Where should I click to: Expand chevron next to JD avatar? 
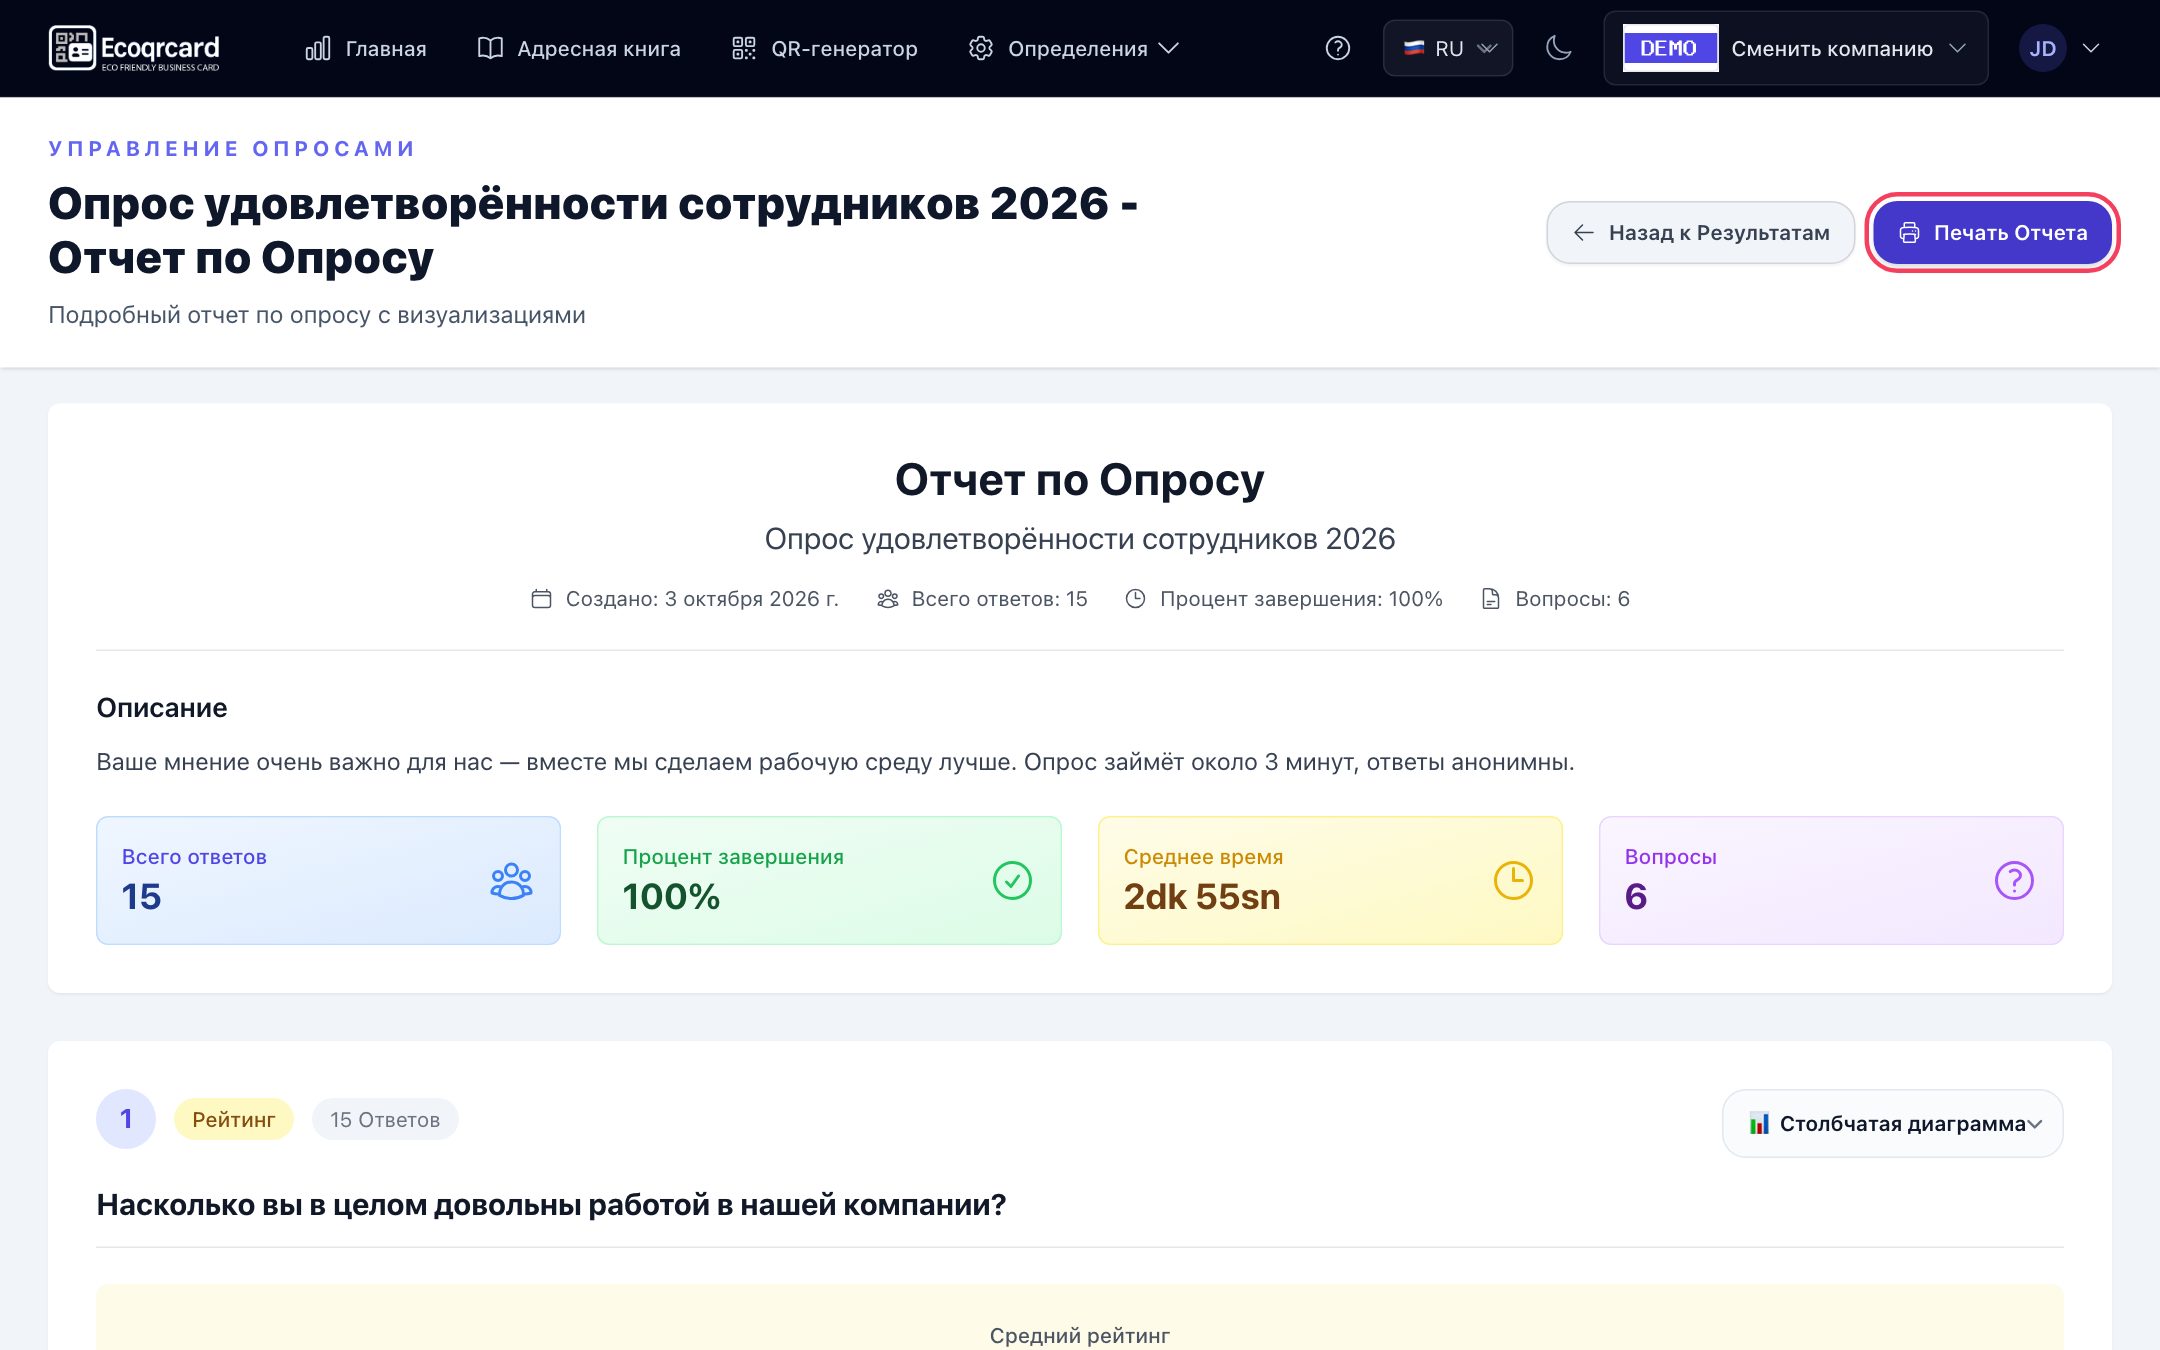(2090, 48)
